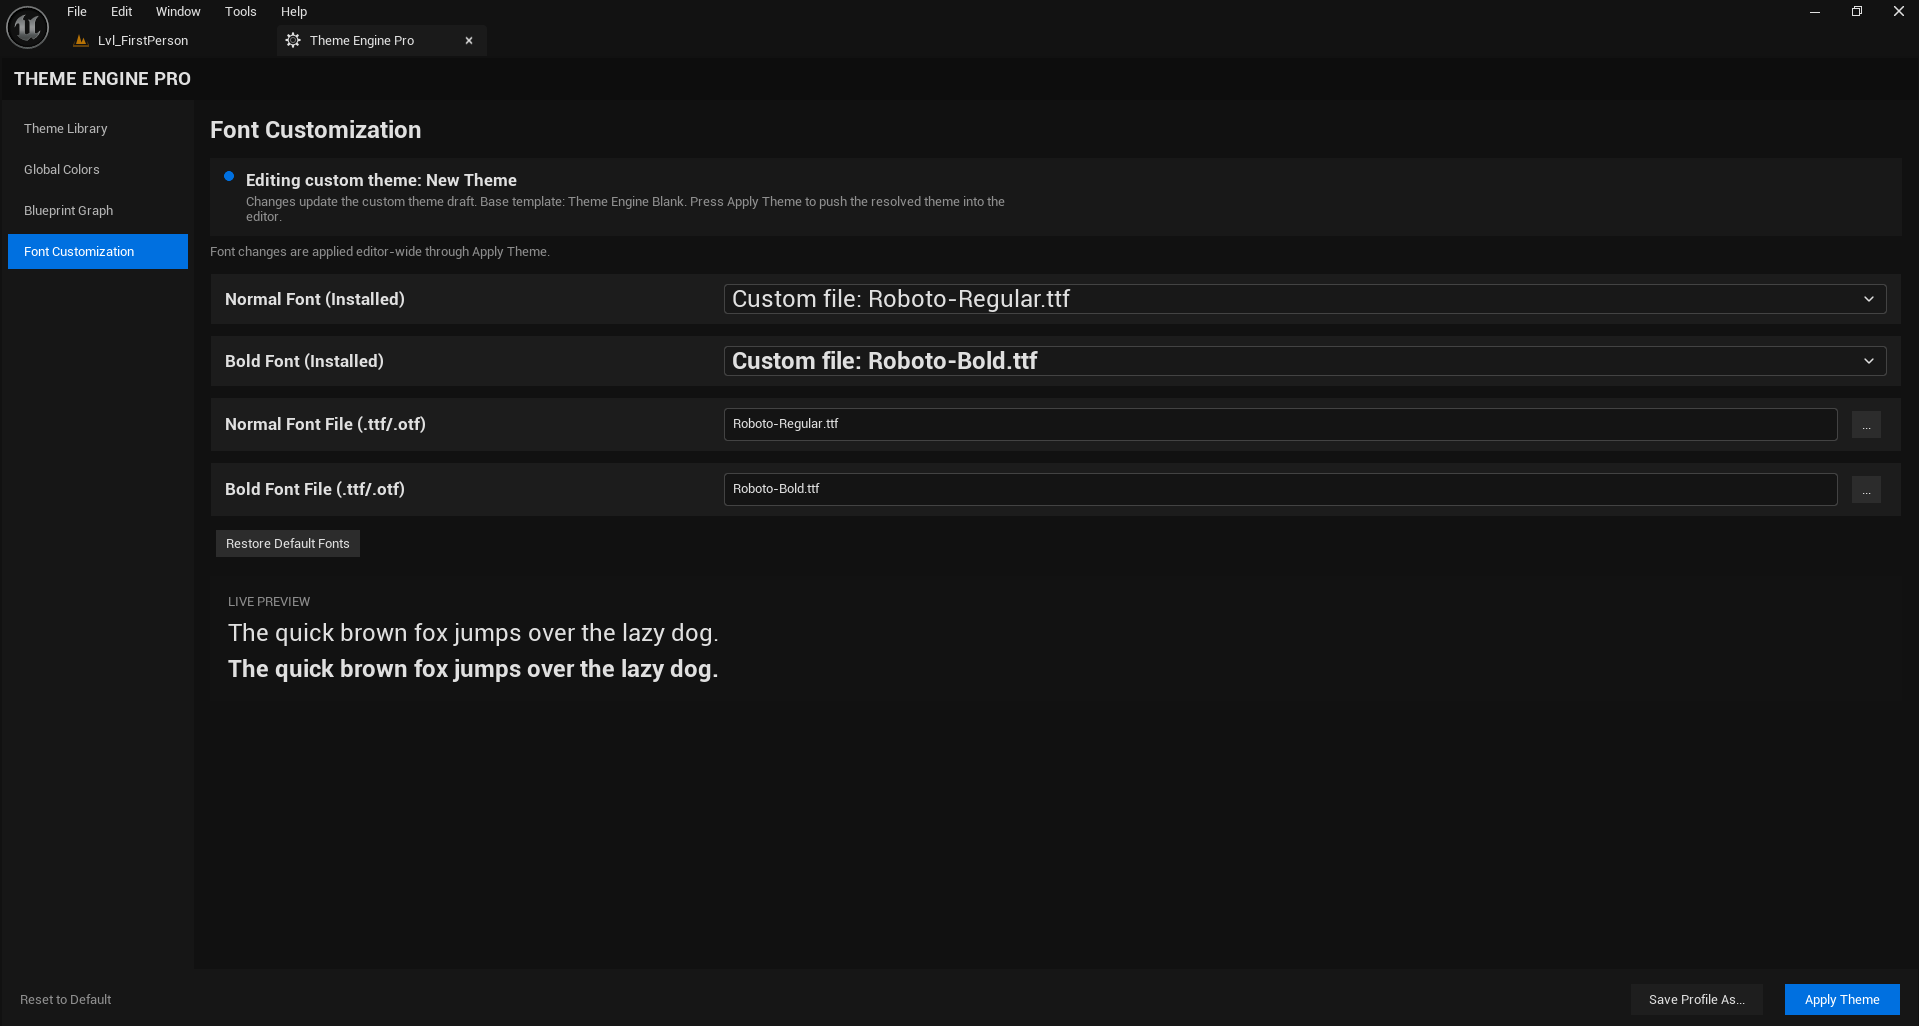Image resolution: width=1919 pixels, height=1026 pixels.
Task: Click the 'Bold Font File (.ttf/.otf)' label
Action: click(x=315, y=489)
